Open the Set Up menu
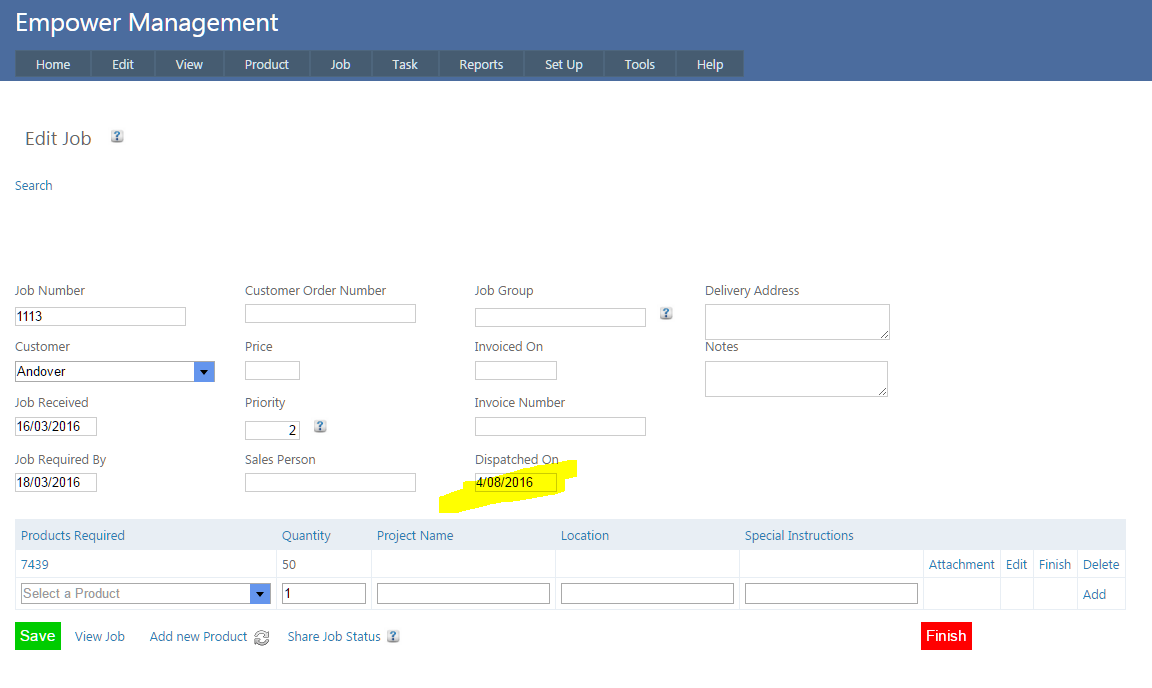1152x688 pixels. point(563,64)
